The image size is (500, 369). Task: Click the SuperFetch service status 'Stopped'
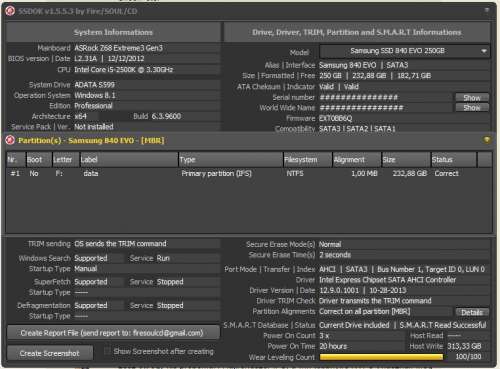pyautogui.click(x=170, y=282)
